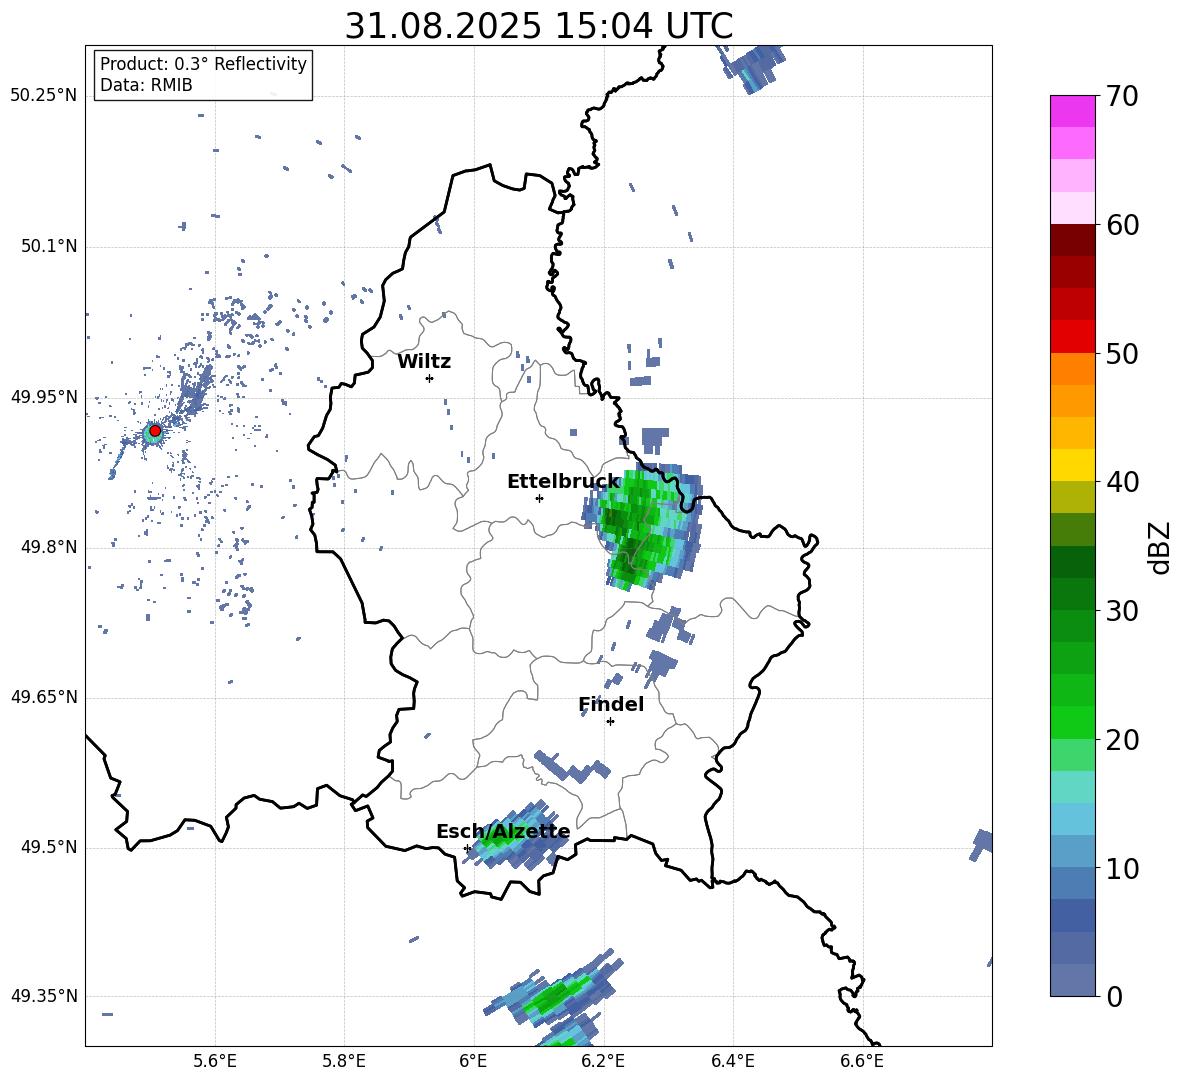
Task: Click the 49.95°N latitude label
Action: (x=43, y=397)
